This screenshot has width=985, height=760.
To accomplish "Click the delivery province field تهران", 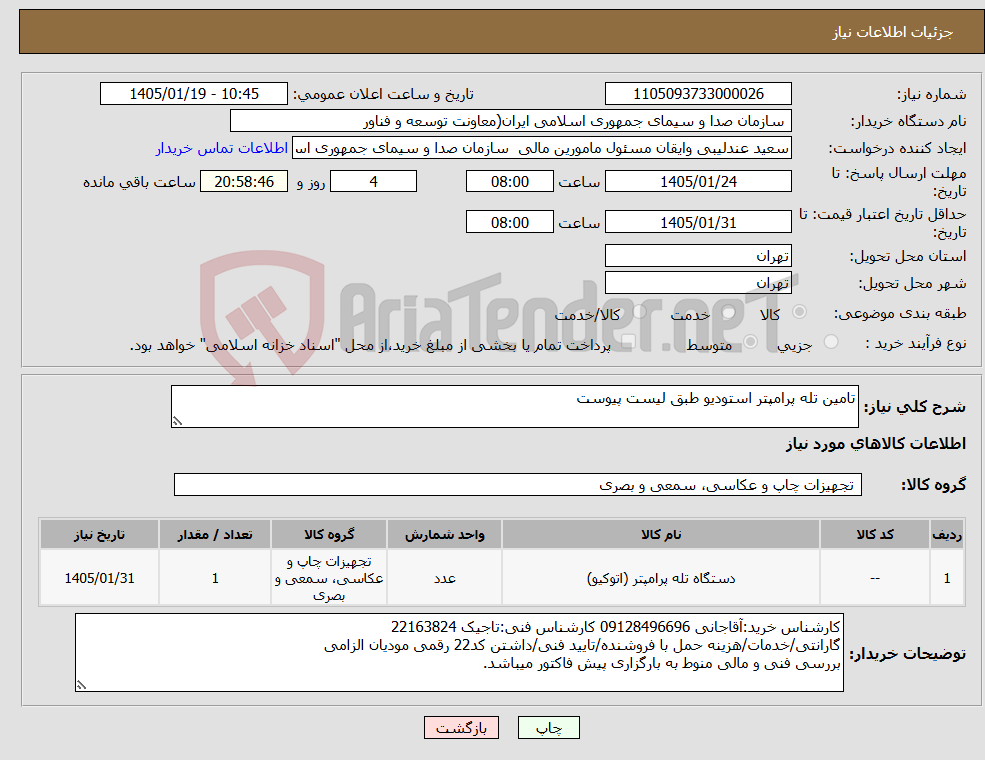I will point(698,256).
